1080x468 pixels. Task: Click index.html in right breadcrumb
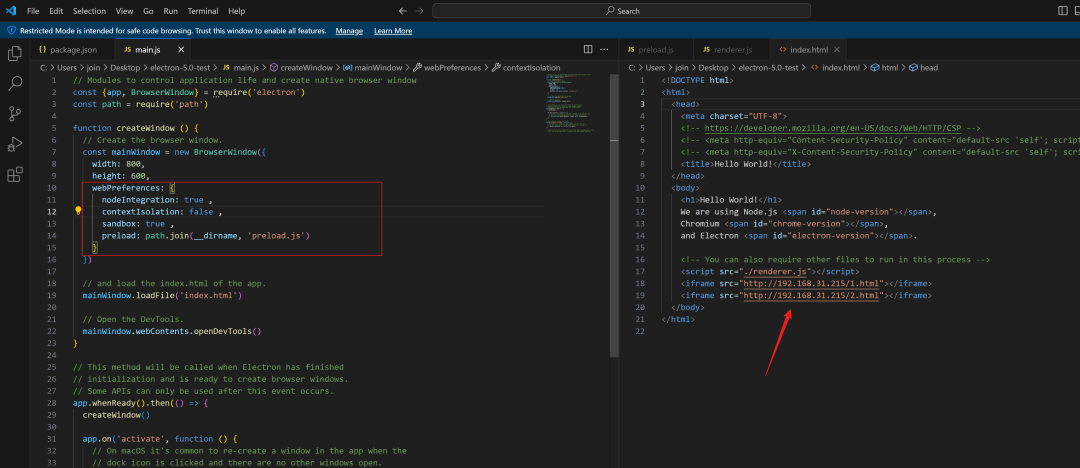coord(834,68)
